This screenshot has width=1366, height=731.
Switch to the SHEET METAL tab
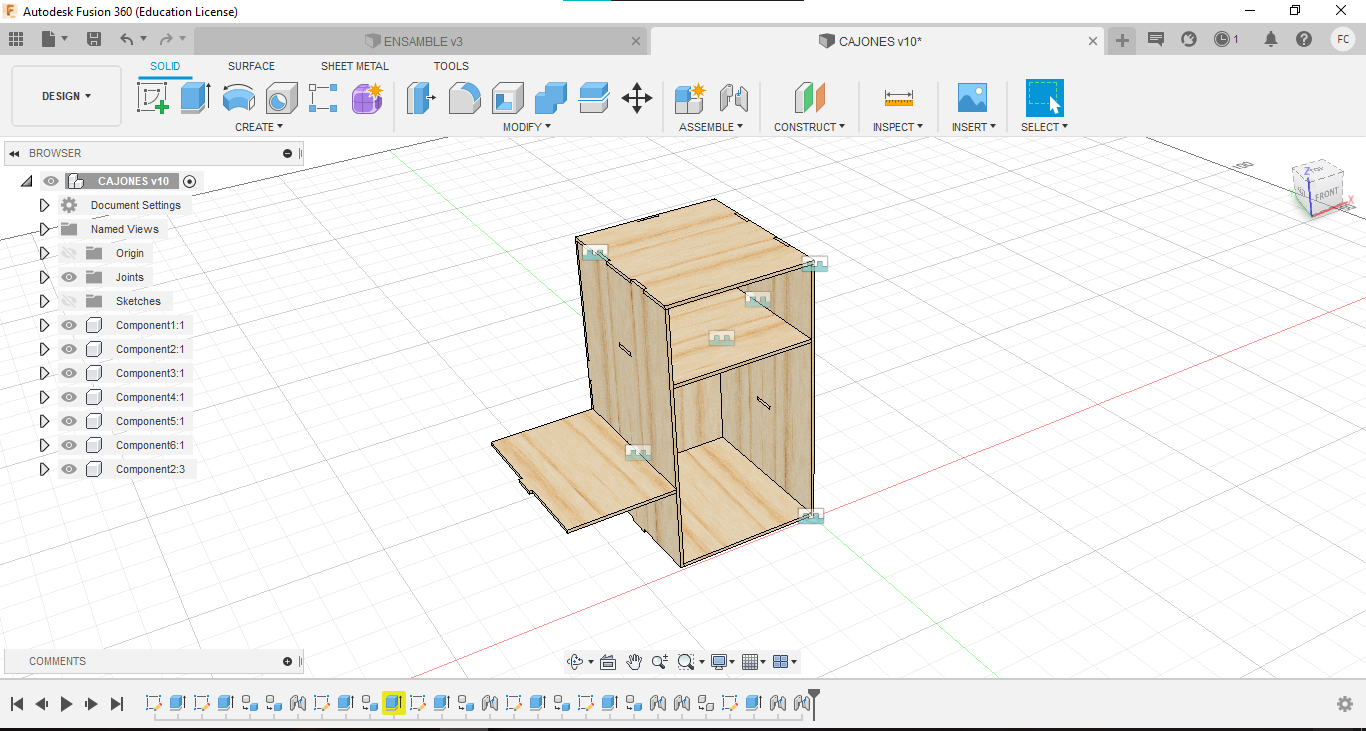(354, 66)
